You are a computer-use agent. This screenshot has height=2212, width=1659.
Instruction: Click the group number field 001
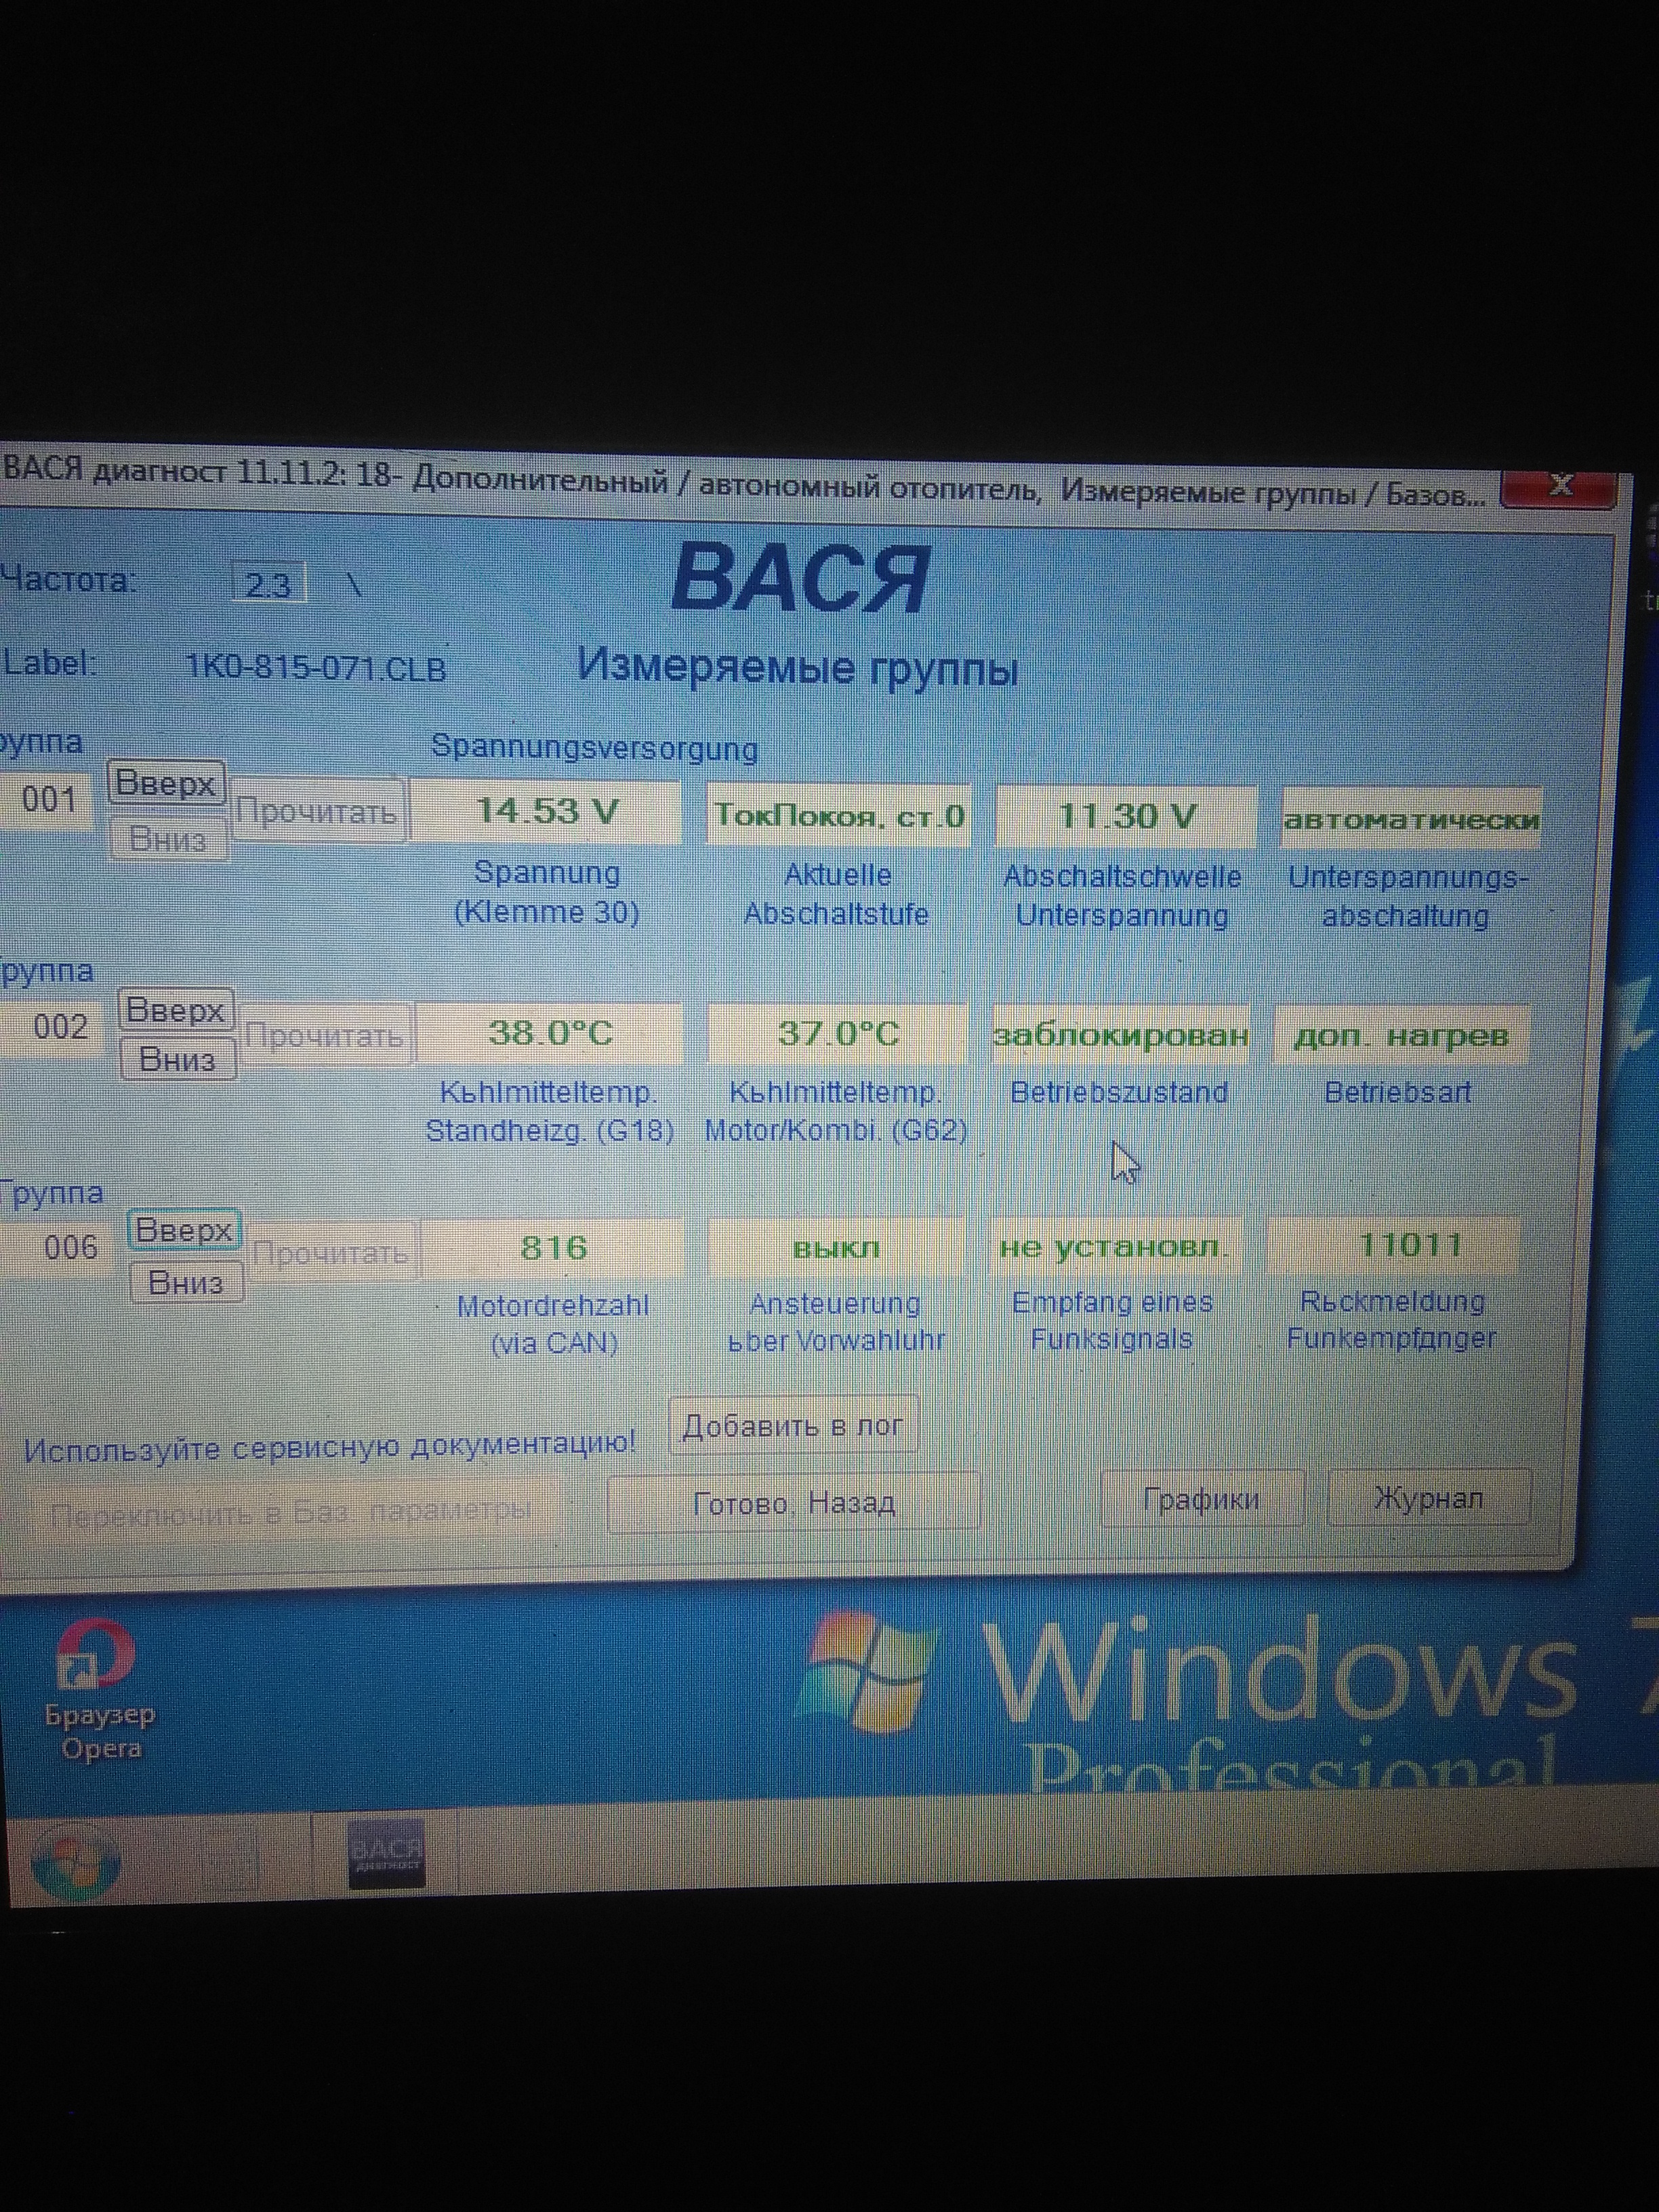click(48, 800)
